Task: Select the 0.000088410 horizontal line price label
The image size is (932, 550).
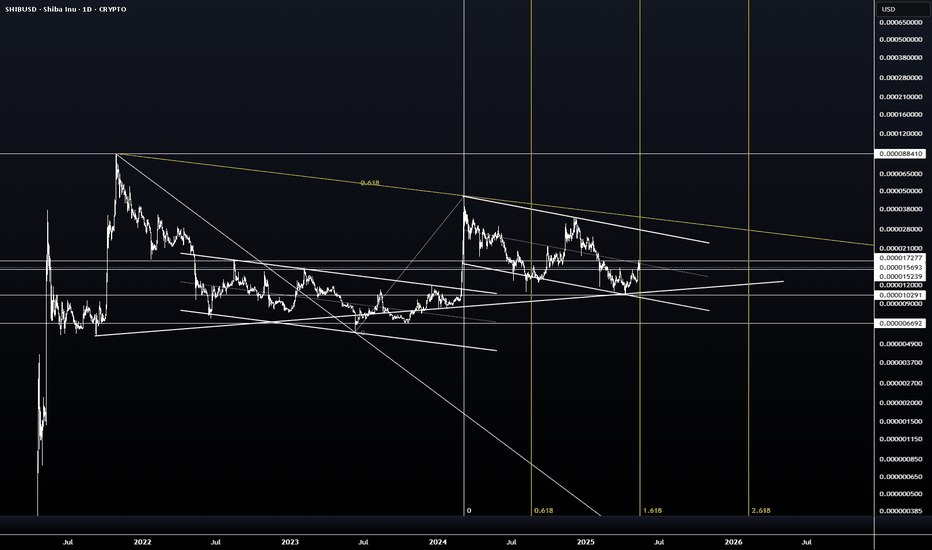Action: pos(900,154)
